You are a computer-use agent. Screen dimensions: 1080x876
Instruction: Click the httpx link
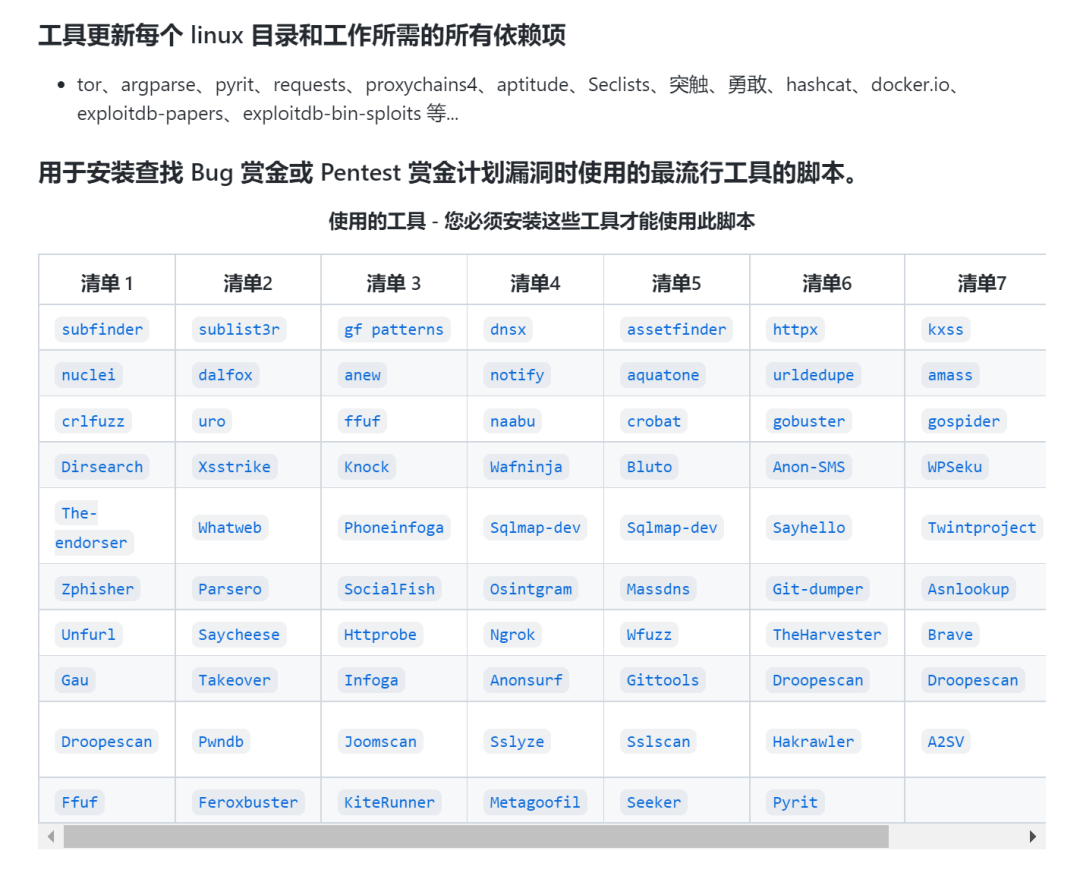(795, 329)
